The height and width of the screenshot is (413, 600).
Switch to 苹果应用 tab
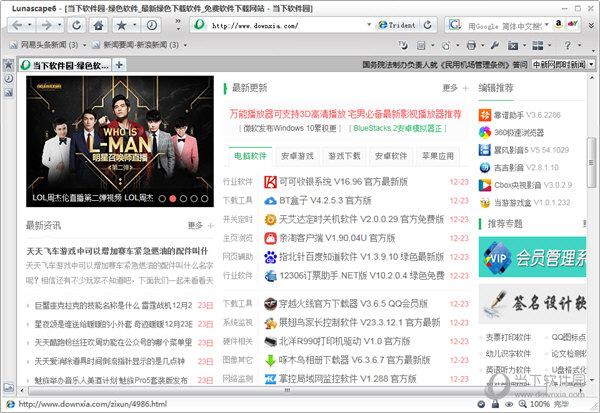point(438,156)
